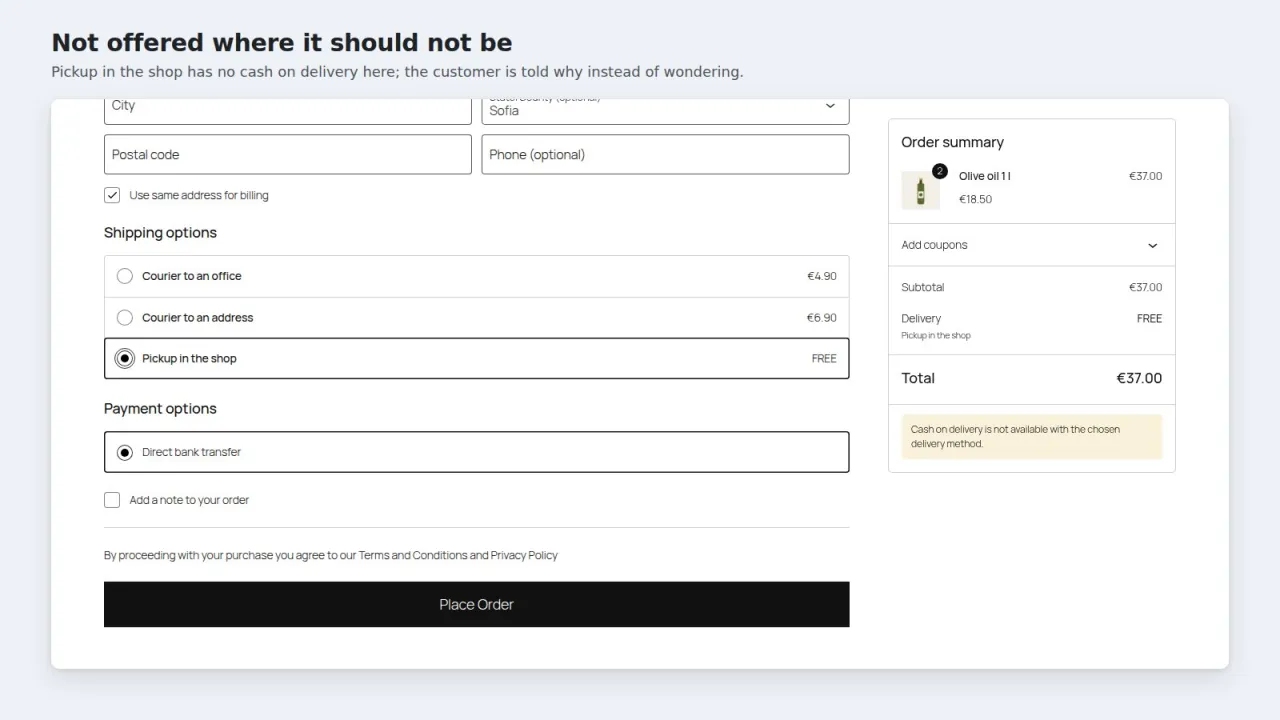Click the olive oil product thumbnail
Screen dimensions: 1280x720
pos(920,190)
